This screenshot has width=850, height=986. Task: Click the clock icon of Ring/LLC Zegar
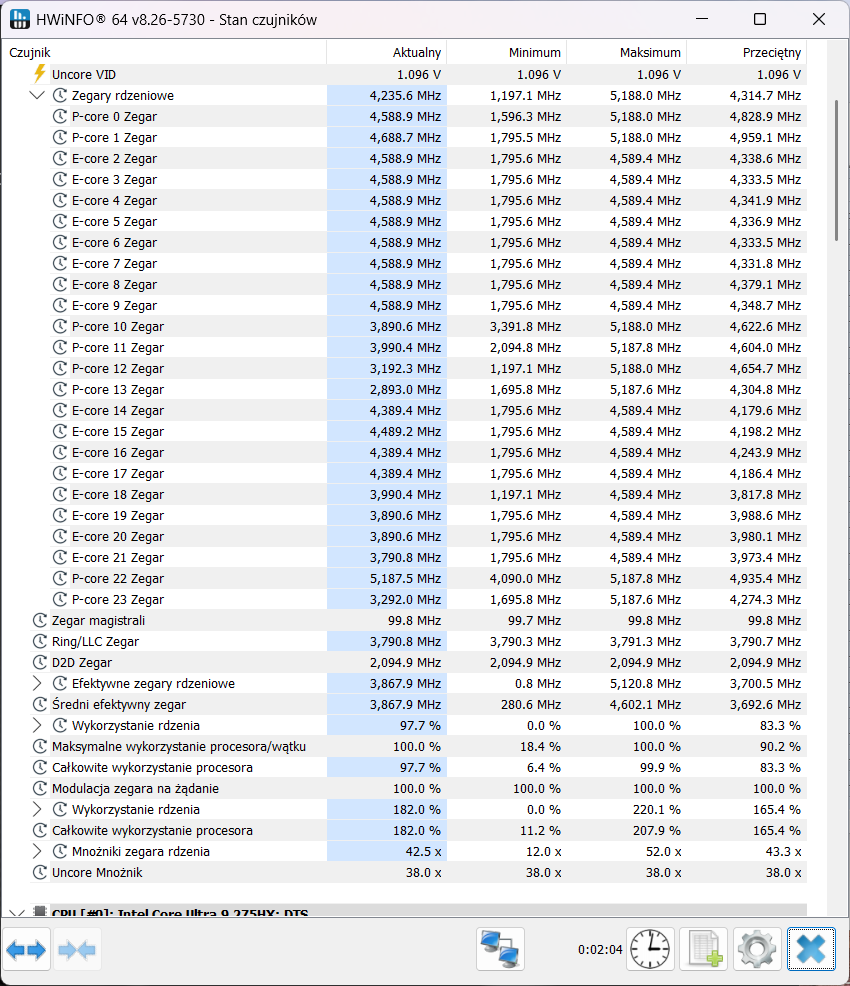coord(40,641)
